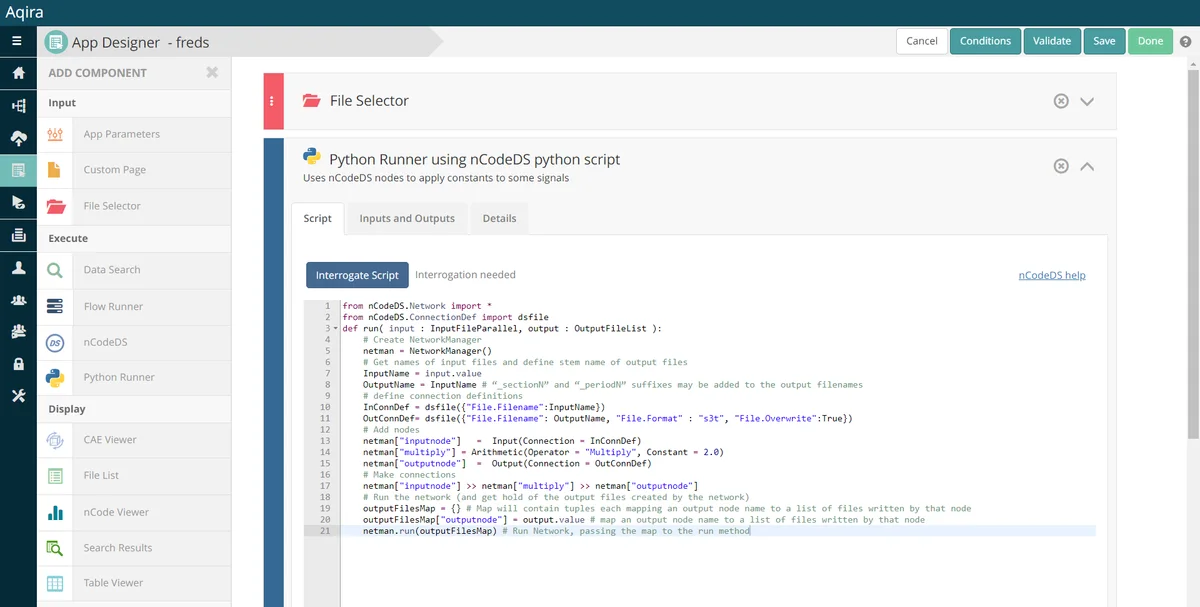Open the stacked inbox icon in the left rail
The height and width of the screenshot is (607, 1200).
click(x=18, y=235)
